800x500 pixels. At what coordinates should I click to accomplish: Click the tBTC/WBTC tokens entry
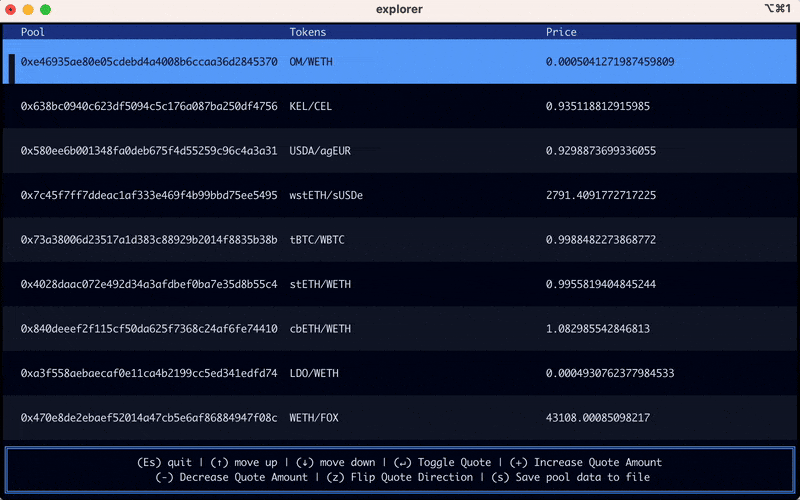(x=315, y=240)
